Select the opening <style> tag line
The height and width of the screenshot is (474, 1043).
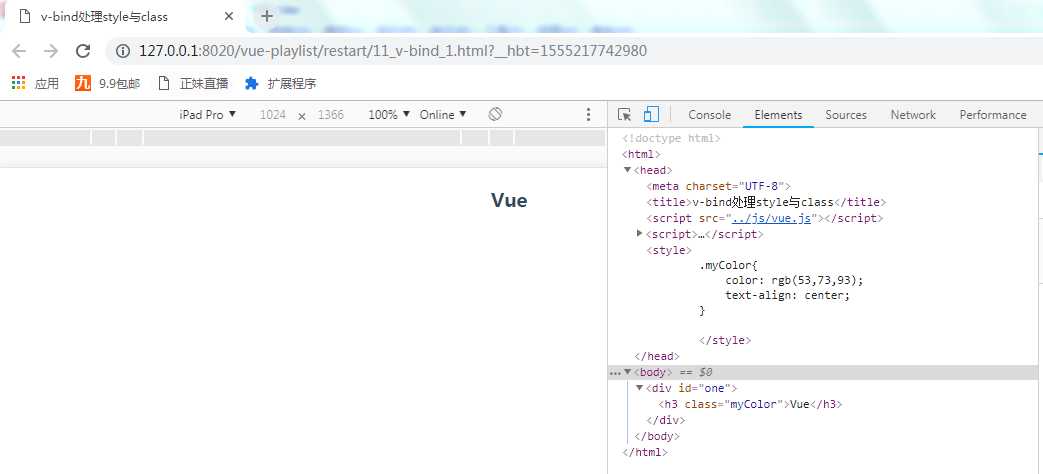pyautogui.click(x=669, y=250)
